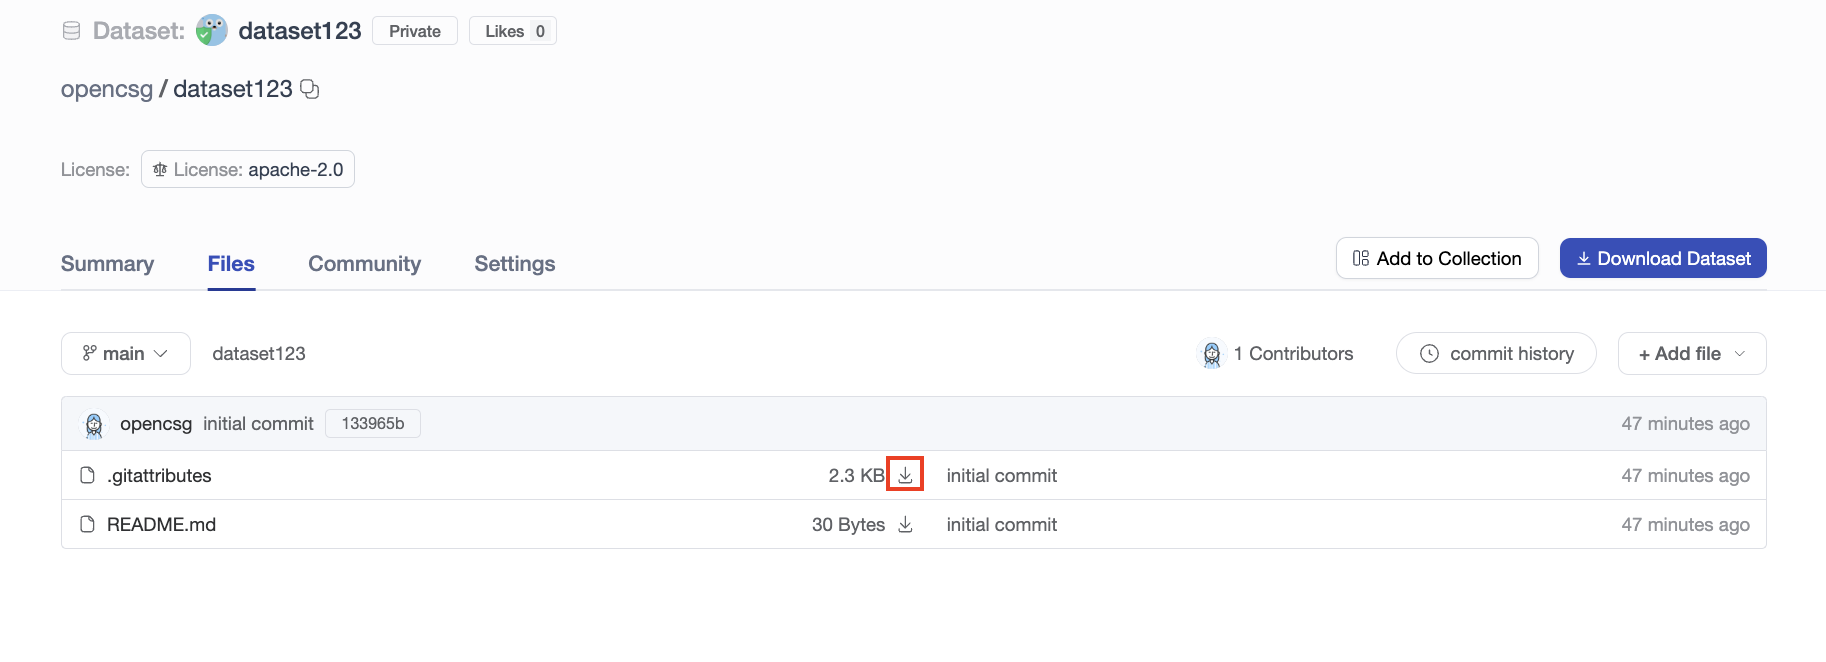
Task: Copy the opencsg/dataset123 path
Action: point(310,89)
